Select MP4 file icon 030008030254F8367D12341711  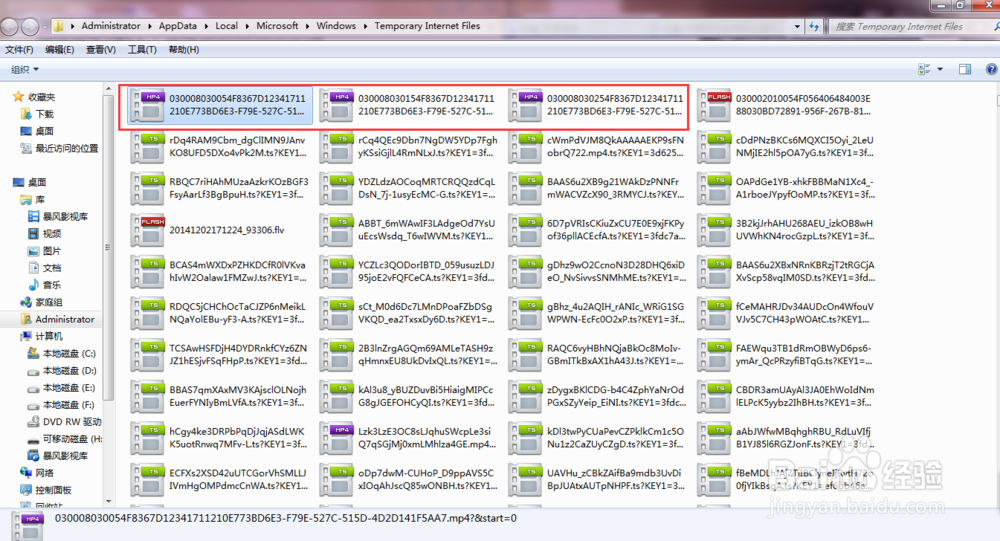(x=526, y=105)
